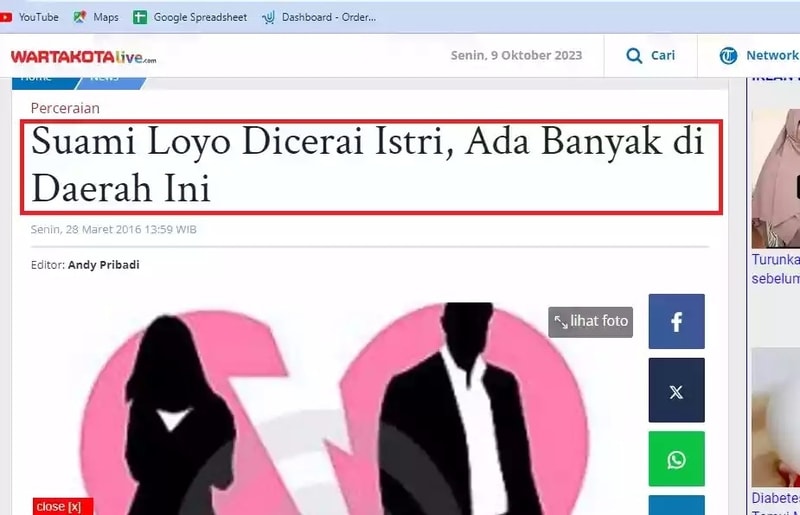Click the headline Suami Loyo Dicerai Istri
Image resolution: width=800 pixels, height=515 pixels.
click(x=367, y=164)
